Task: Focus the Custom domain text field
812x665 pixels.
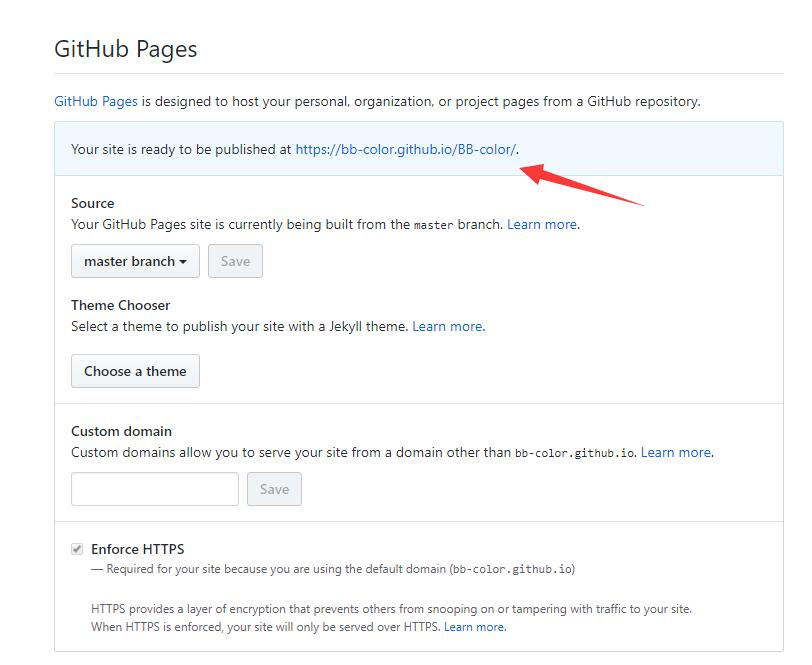Action: pos(155,489)
